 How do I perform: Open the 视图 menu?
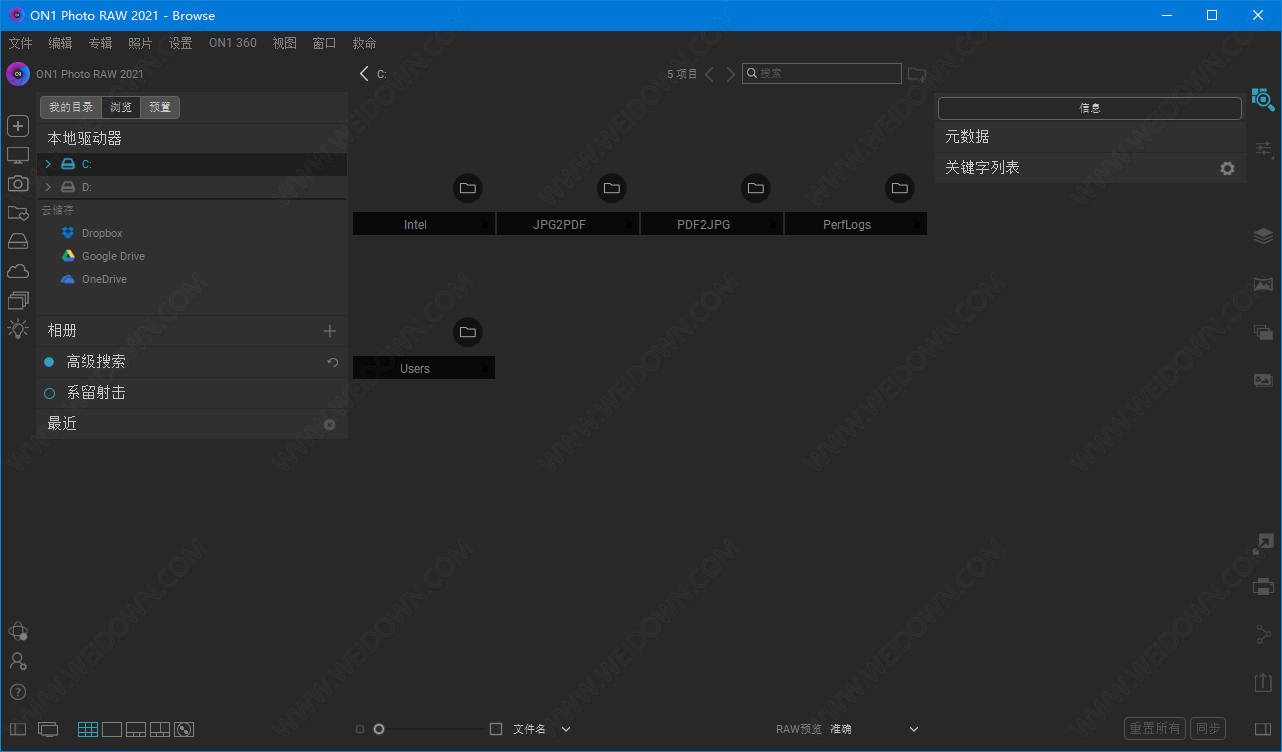(285, 43)
